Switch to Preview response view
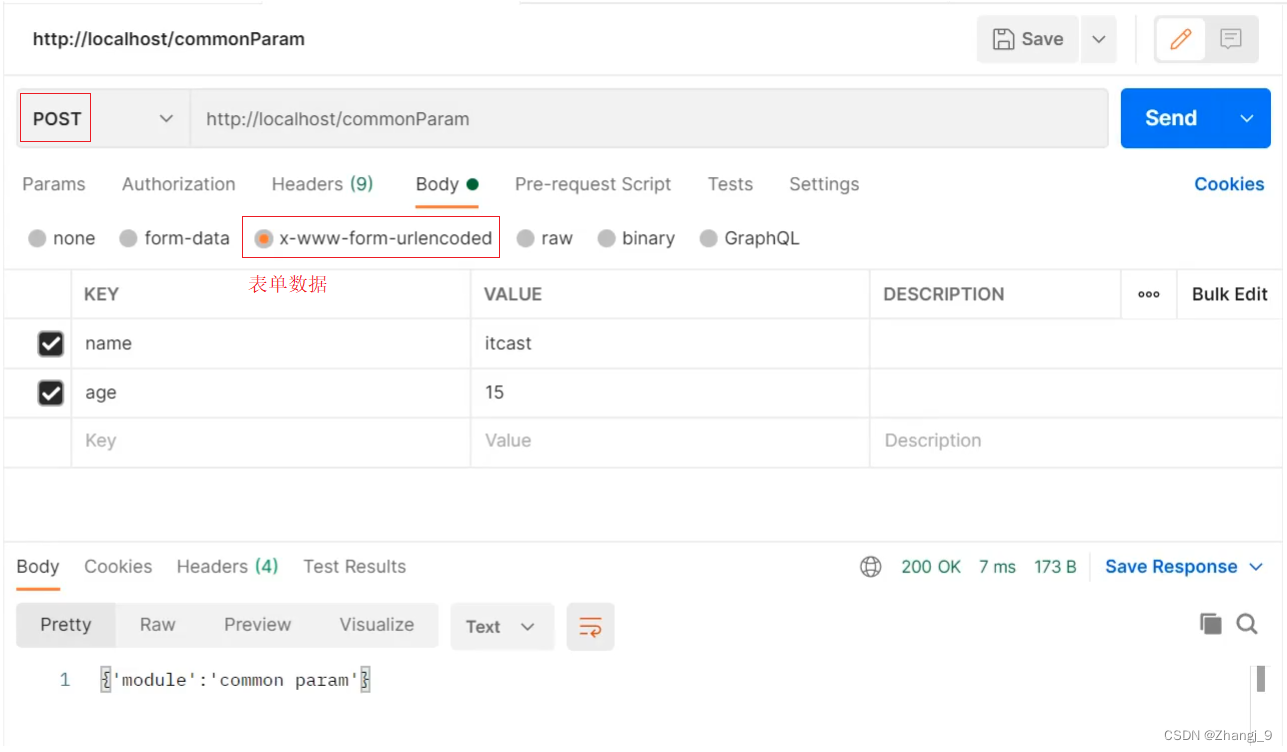1287x752 pixels. click(x=258, y=625)
